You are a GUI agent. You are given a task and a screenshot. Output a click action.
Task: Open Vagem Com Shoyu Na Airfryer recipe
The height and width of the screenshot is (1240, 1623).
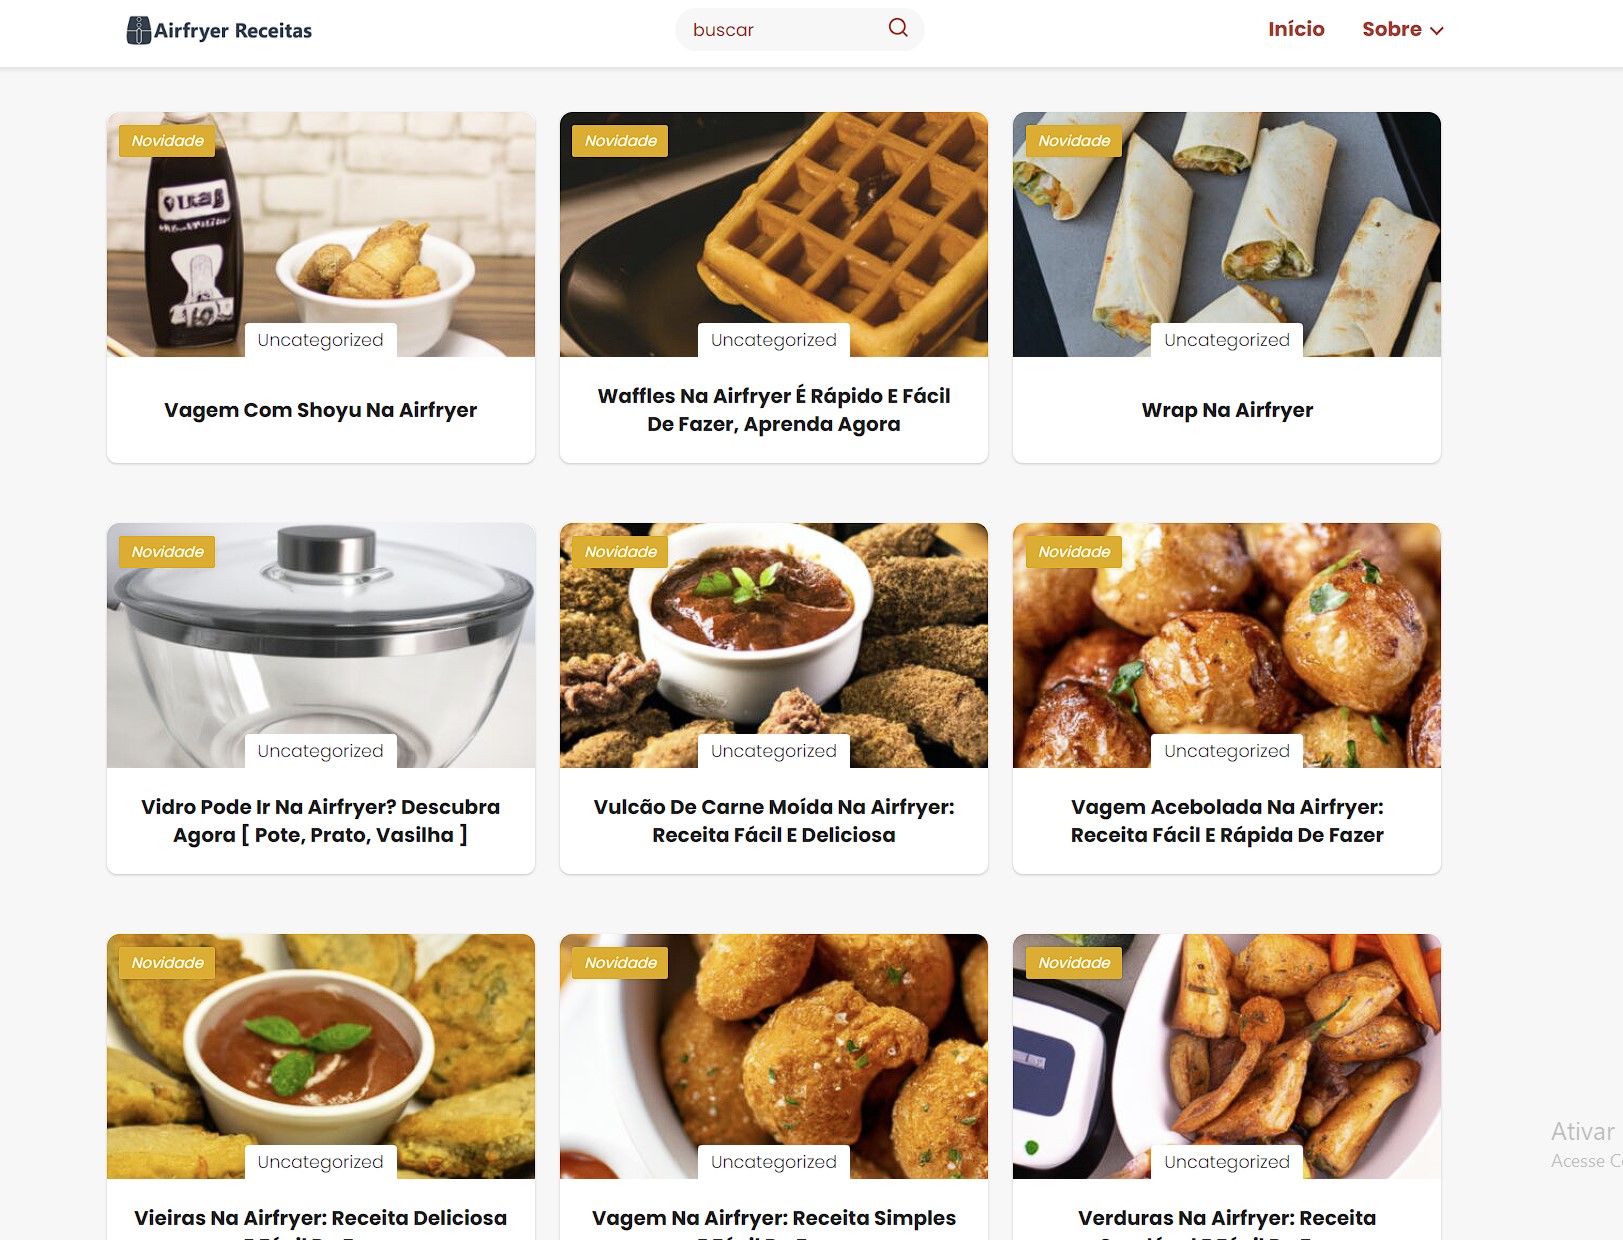pos(320,410)
